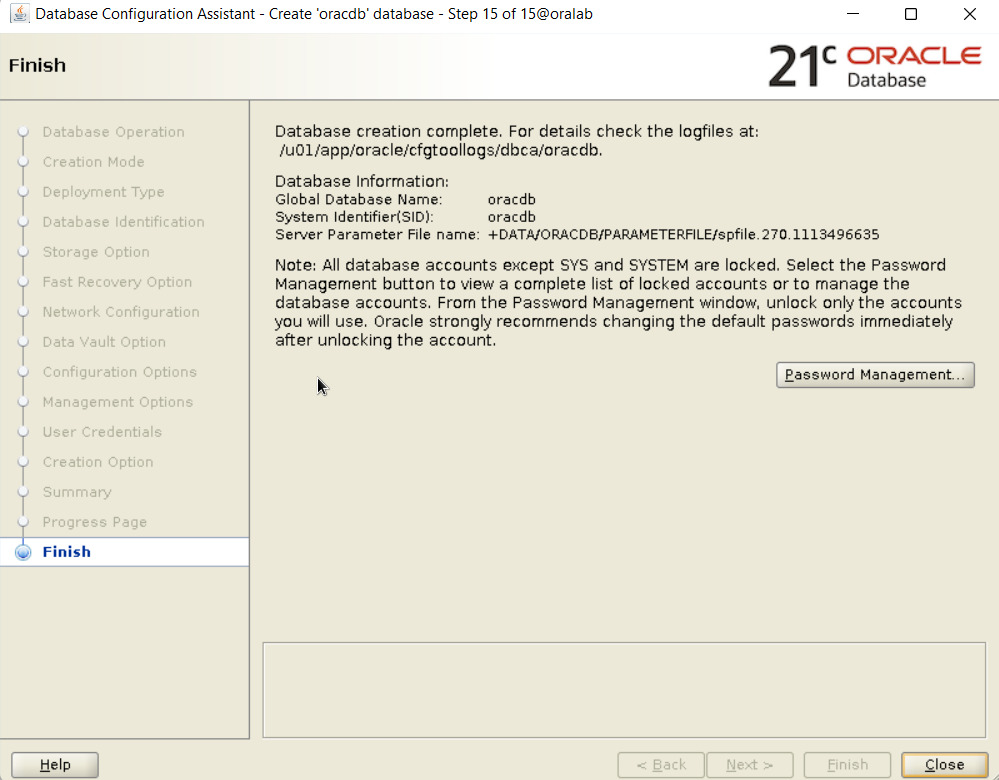This screenshot has width=999, height=780.
Task: Go to User Credentials step
Action: [102, 432]
